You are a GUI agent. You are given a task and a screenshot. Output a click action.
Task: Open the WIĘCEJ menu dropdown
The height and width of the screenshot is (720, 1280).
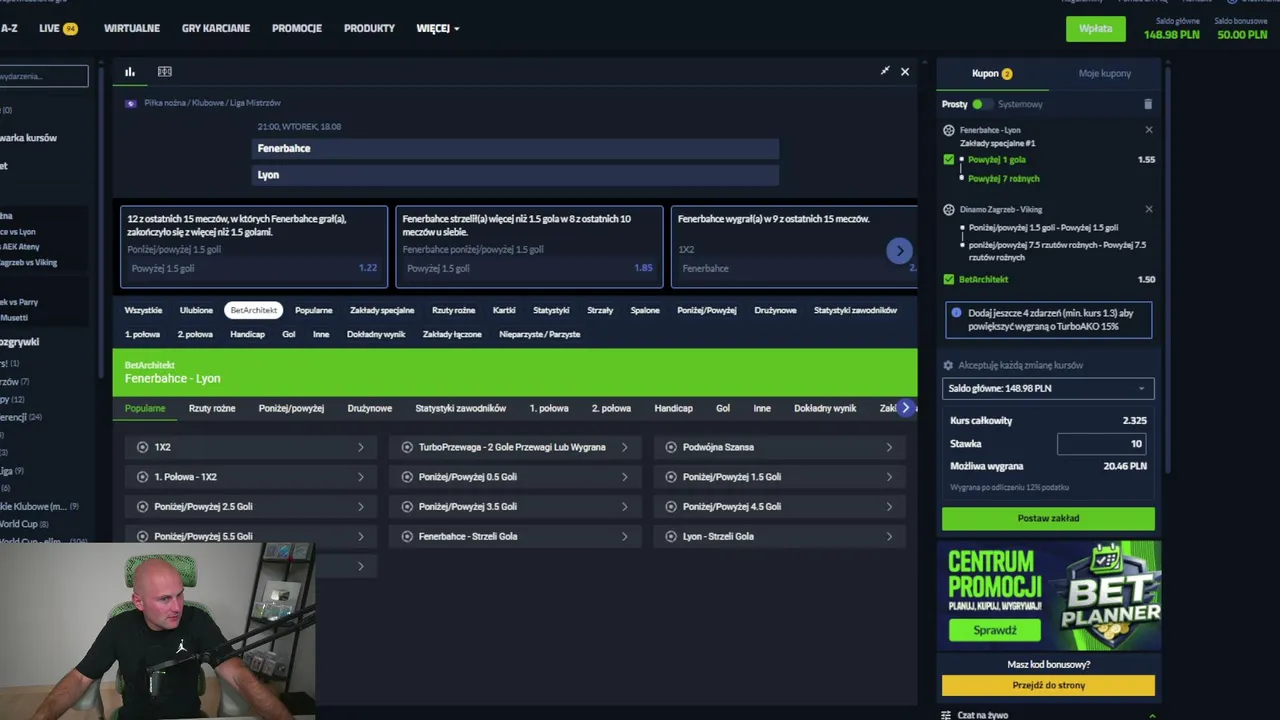tap(438, 28)
